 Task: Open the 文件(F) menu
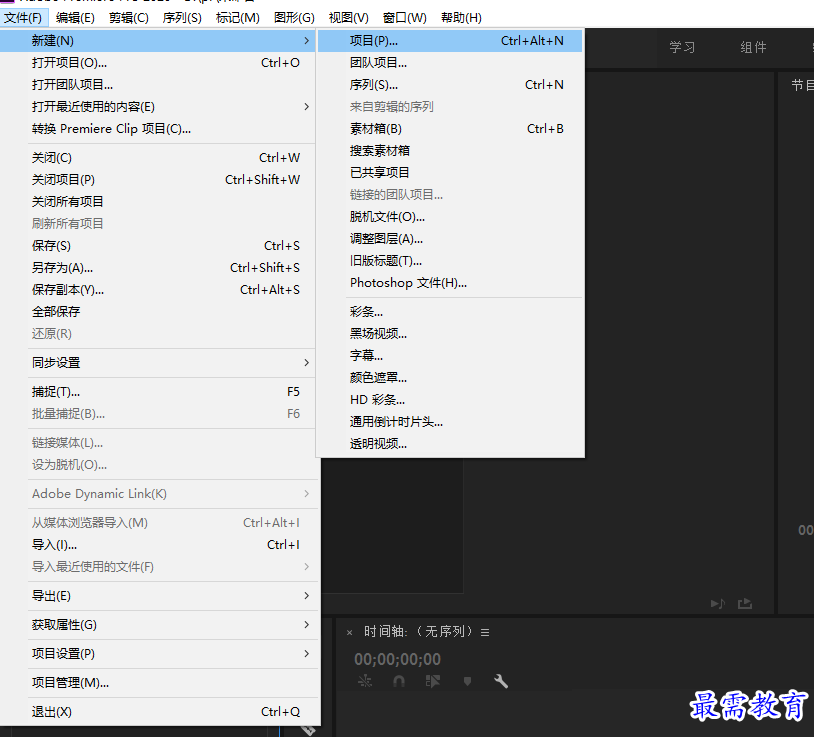pos(23,18)
